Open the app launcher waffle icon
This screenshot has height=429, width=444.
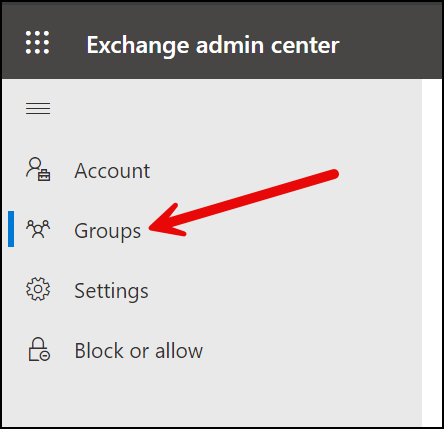click(37, 42)
